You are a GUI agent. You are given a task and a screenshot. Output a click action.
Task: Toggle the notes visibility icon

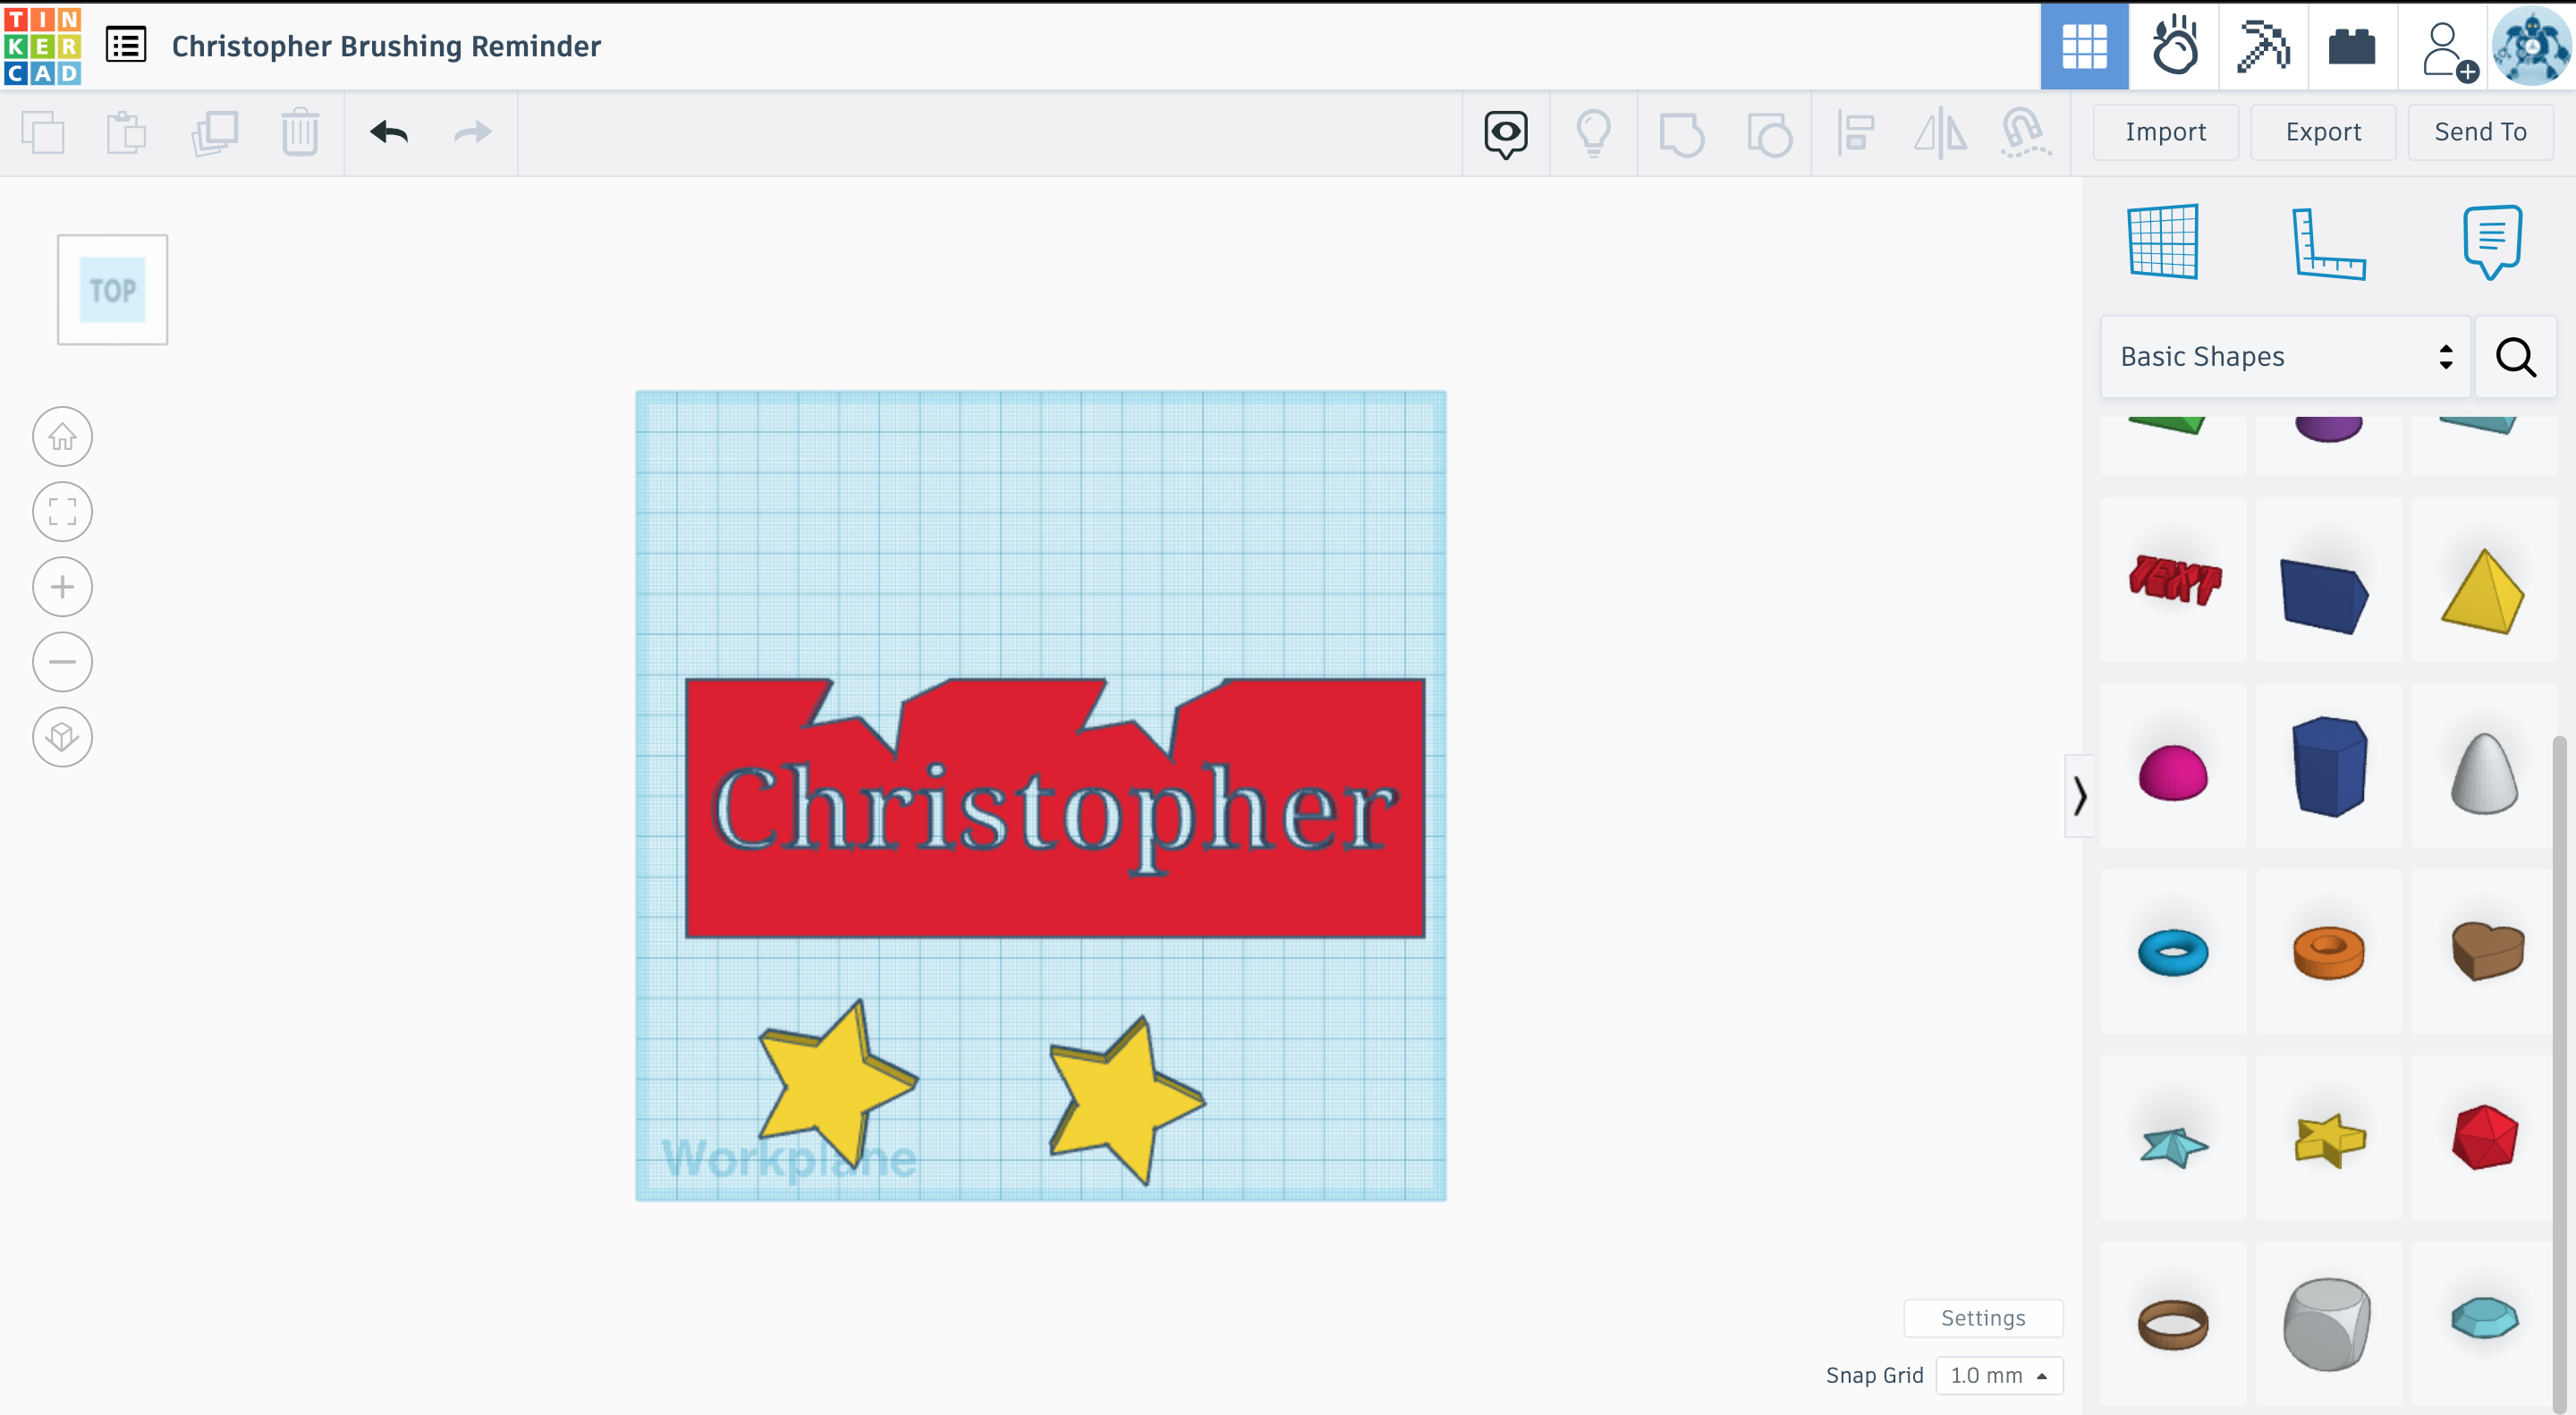(1505, 132)
